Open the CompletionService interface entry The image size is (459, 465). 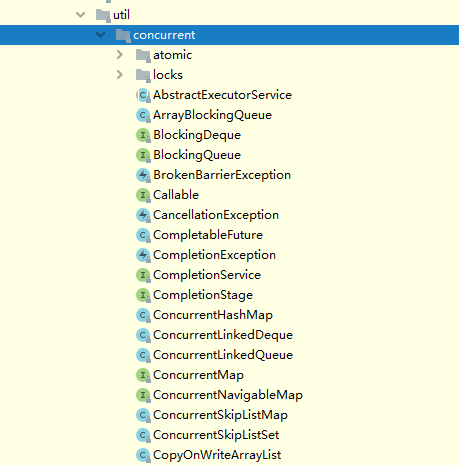coord(207,275)
